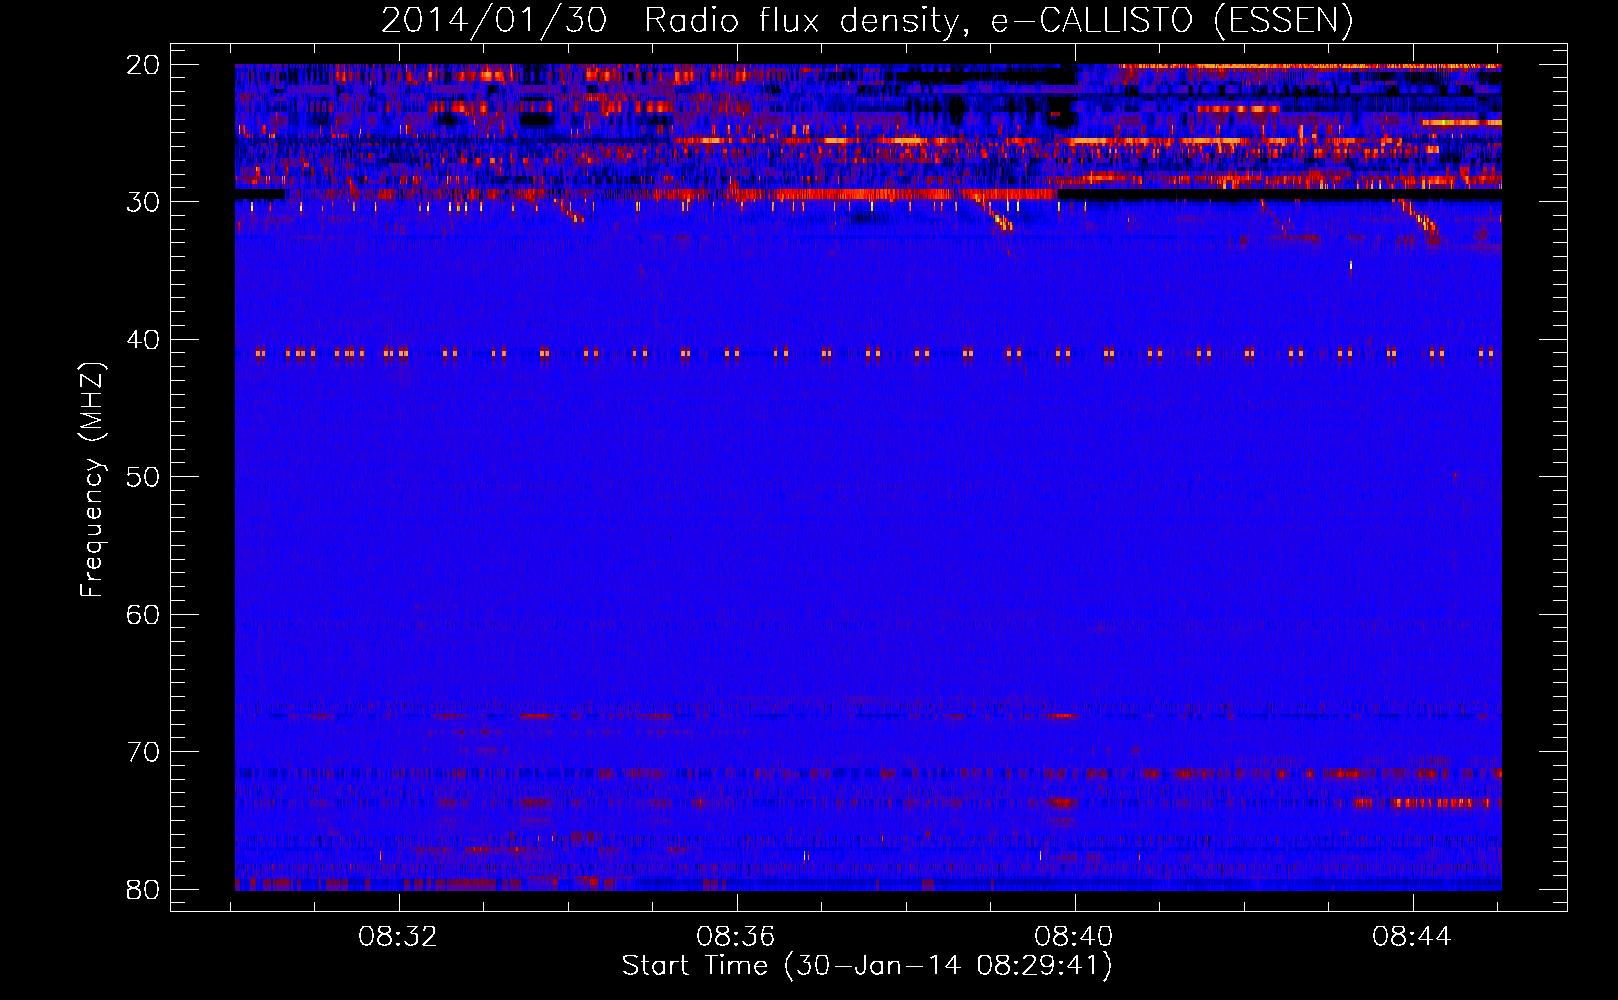The width and height of the screenshot is (1618, 1000).
Task: Click the Frequency (MHZ) axis label
Action: click(x=92, y=480)
